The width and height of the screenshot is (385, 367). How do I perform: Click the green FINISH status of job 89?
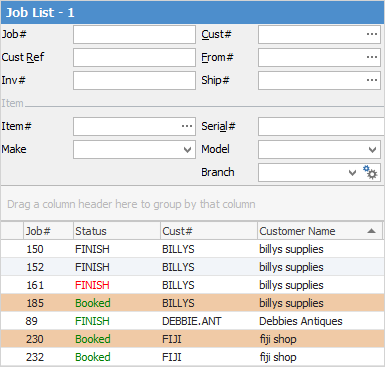click(92, 321)
